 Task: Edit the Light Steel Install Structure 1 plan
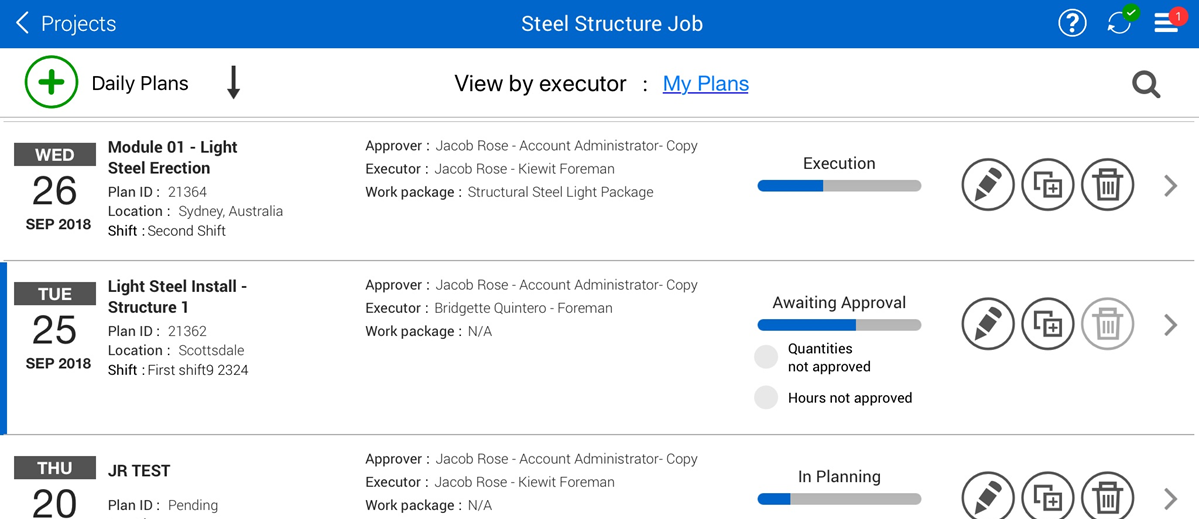pos(987,324)
